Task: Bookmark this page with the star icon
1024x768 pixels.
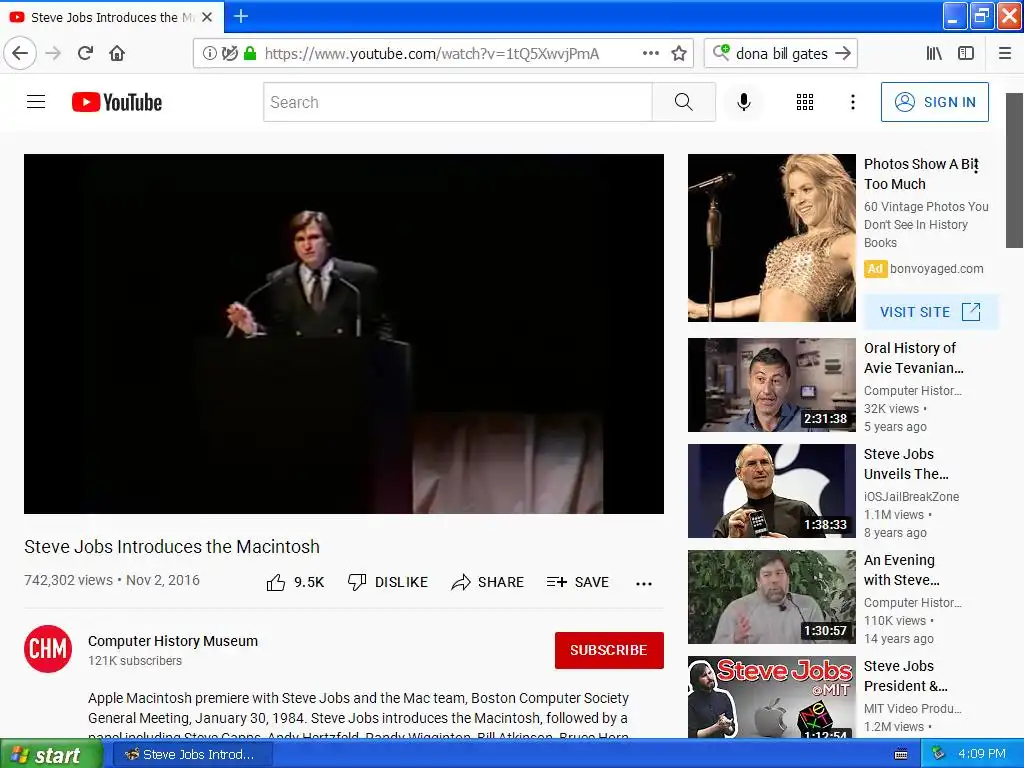Action: coord(679,54)
